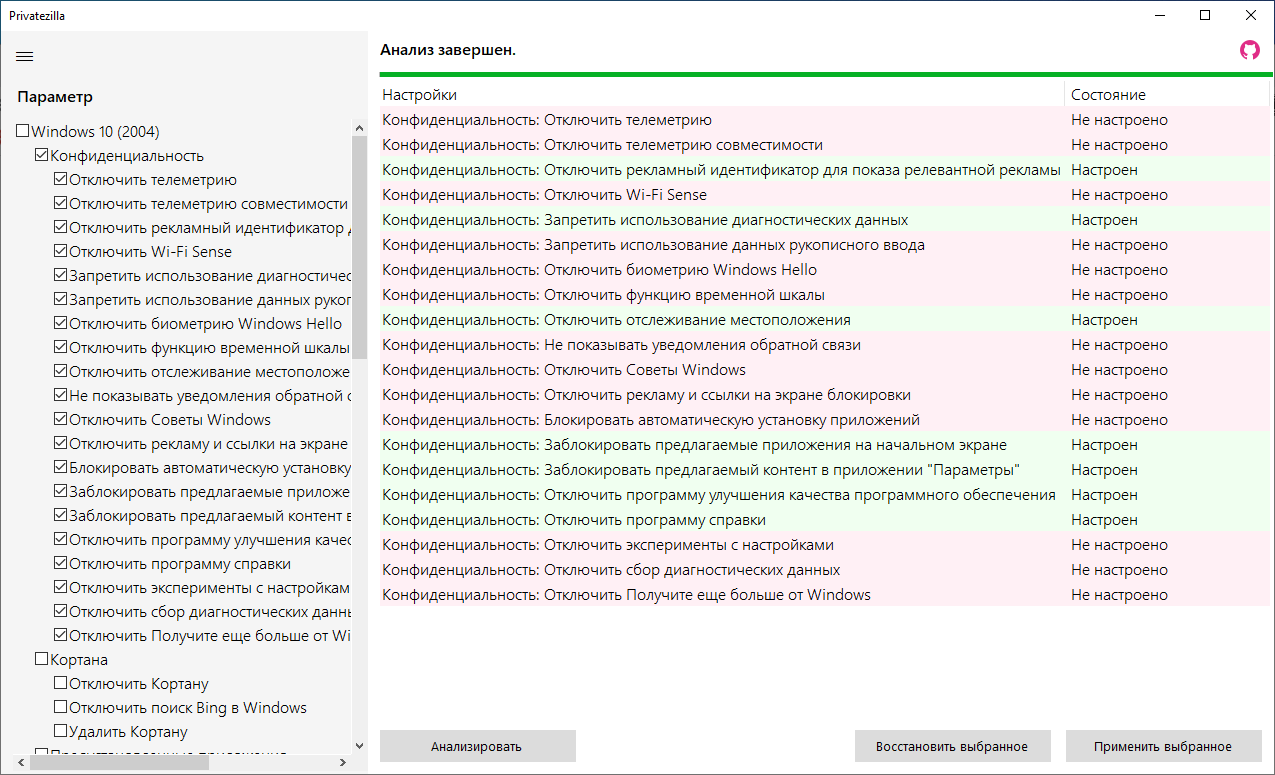Toggle the Windows 10 (2004) checkbox
This screenshot has height=775, width=1275.
point(23,132)
